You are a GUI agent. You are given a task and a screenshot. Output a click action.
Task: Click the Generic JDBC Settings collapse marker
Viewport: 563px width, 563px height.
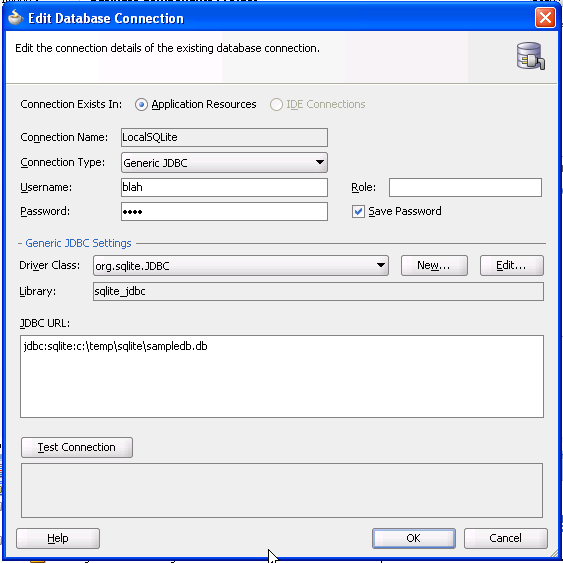[20, 243]
